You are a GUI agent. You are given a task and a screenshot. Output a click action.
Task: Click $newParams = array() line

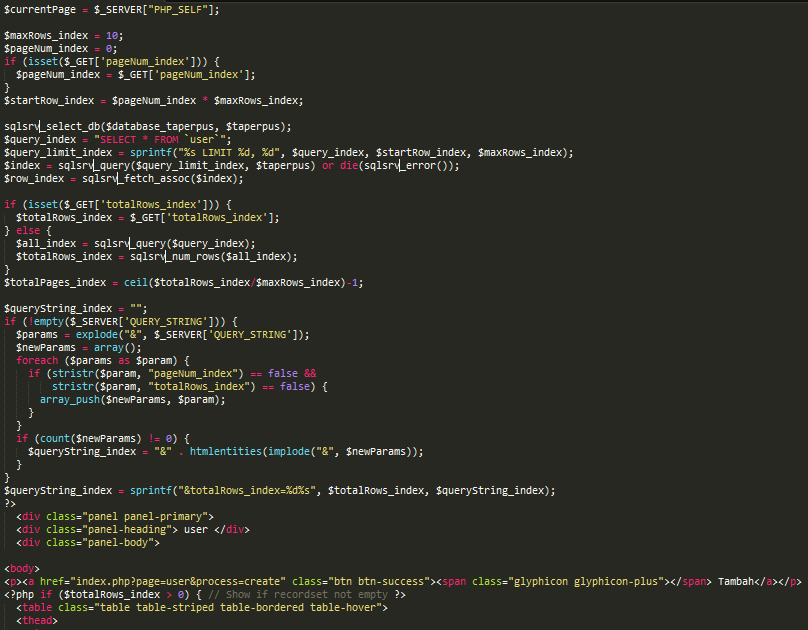pyautogui.click(x=78, y=348)
